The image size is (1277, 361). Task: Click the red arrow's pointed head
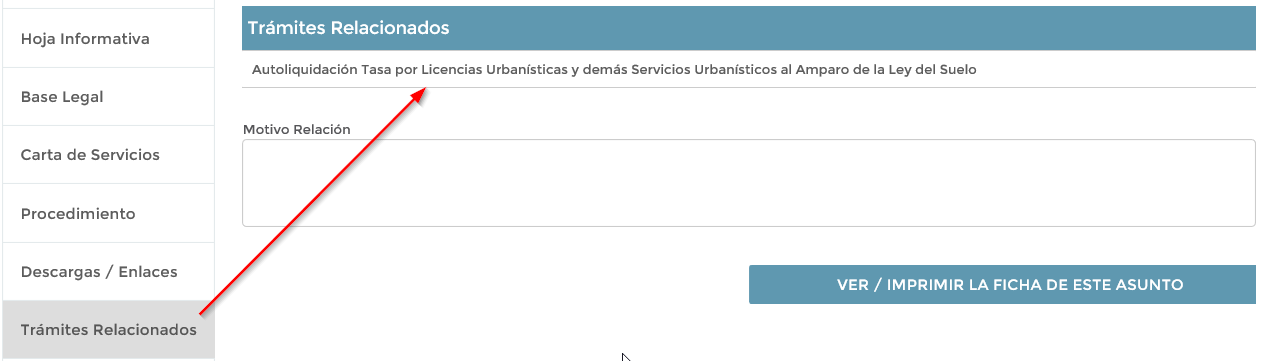(422, 93)
